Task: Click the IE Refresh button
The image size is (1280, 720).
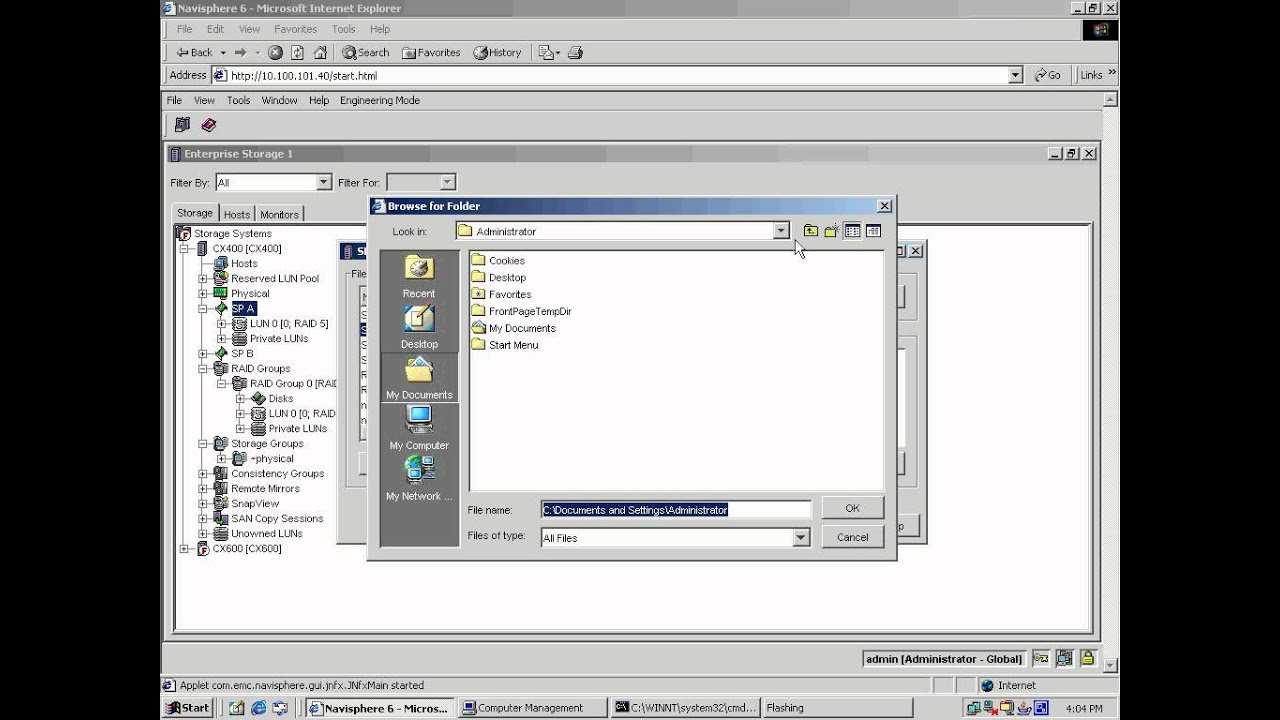Action: click(297, 52)
